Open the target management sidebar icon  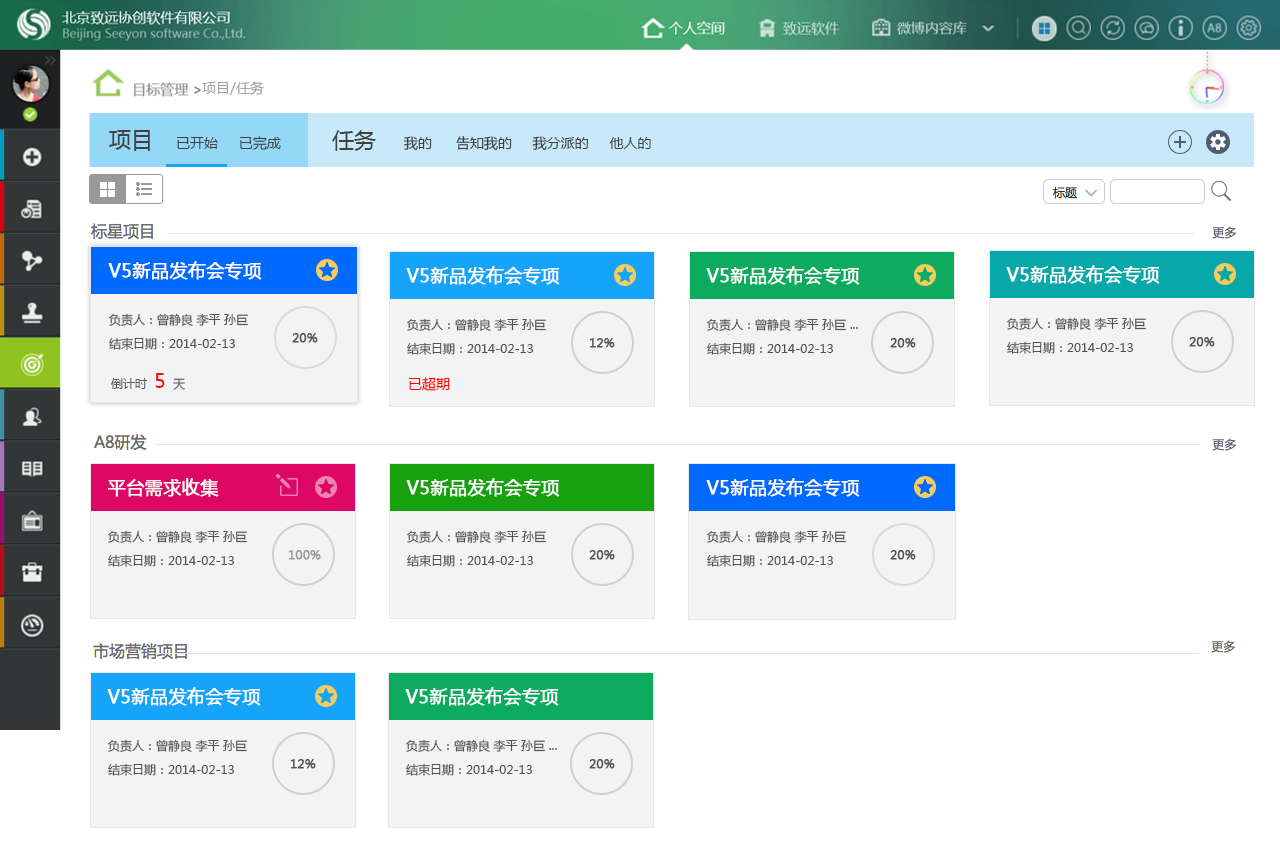pos(31,364)
